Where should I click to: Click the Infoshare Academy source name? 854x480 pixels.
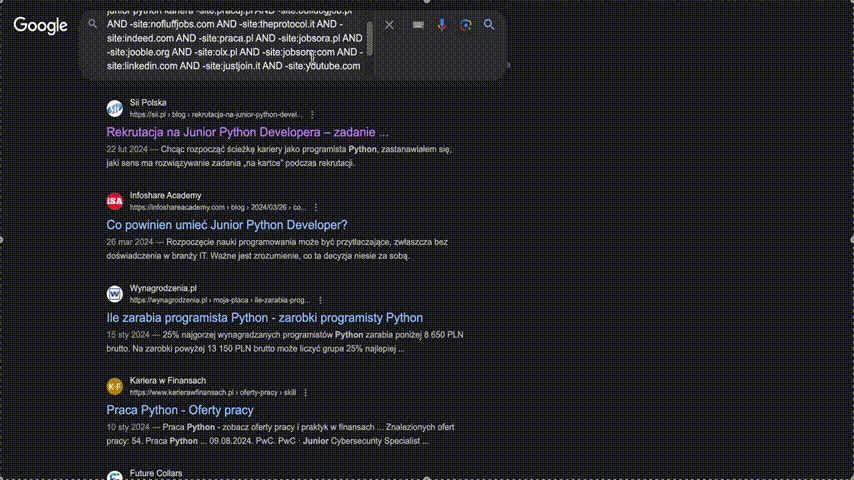pyautogui.click(x=166, y=195)
